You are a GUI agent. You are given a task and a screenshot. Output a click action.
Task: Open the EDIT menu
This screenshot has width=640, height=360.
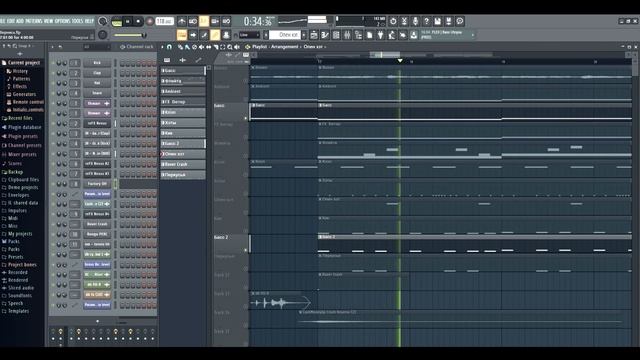(10, 21)
